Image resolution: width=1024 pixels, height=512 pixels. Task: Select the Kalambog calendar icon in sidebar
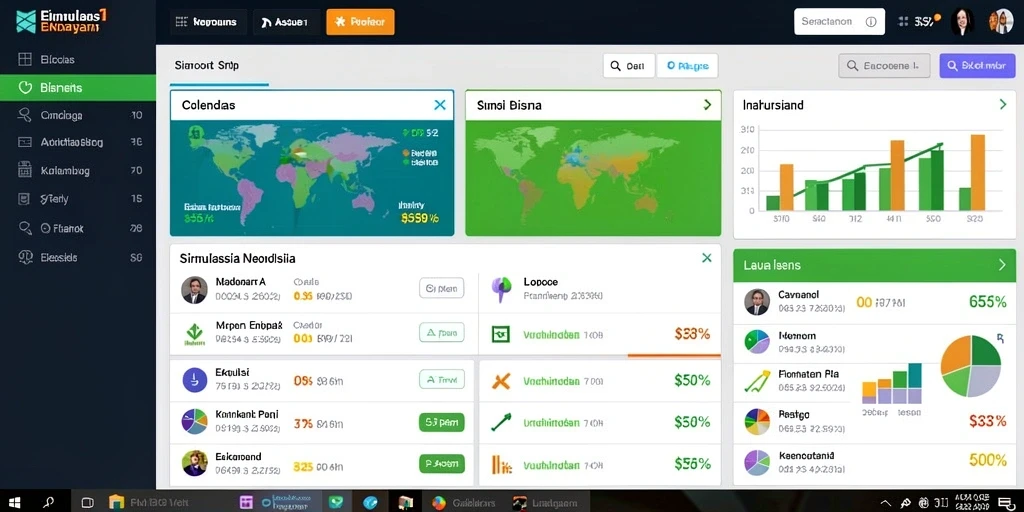[x=25, y=170]
